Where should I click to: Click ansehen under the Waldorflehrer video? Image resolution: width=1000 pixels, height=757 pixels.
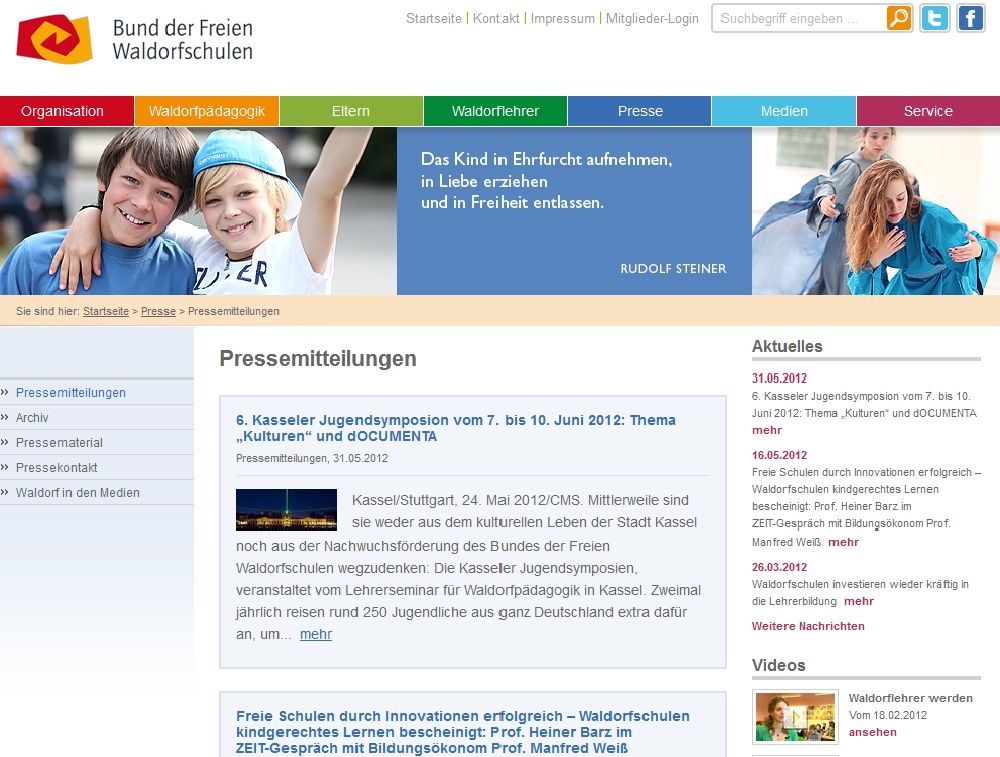[872, 732]
